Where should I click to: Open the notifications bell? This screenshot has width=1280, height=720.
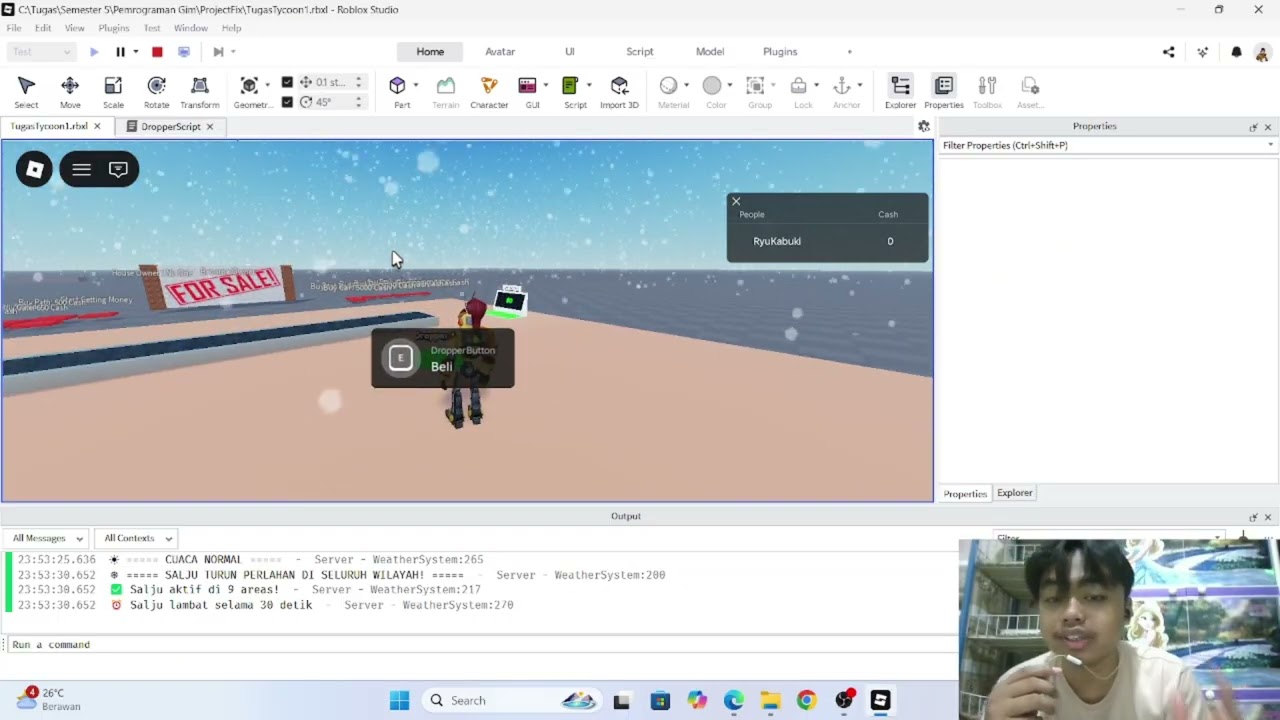point(1237,52)
